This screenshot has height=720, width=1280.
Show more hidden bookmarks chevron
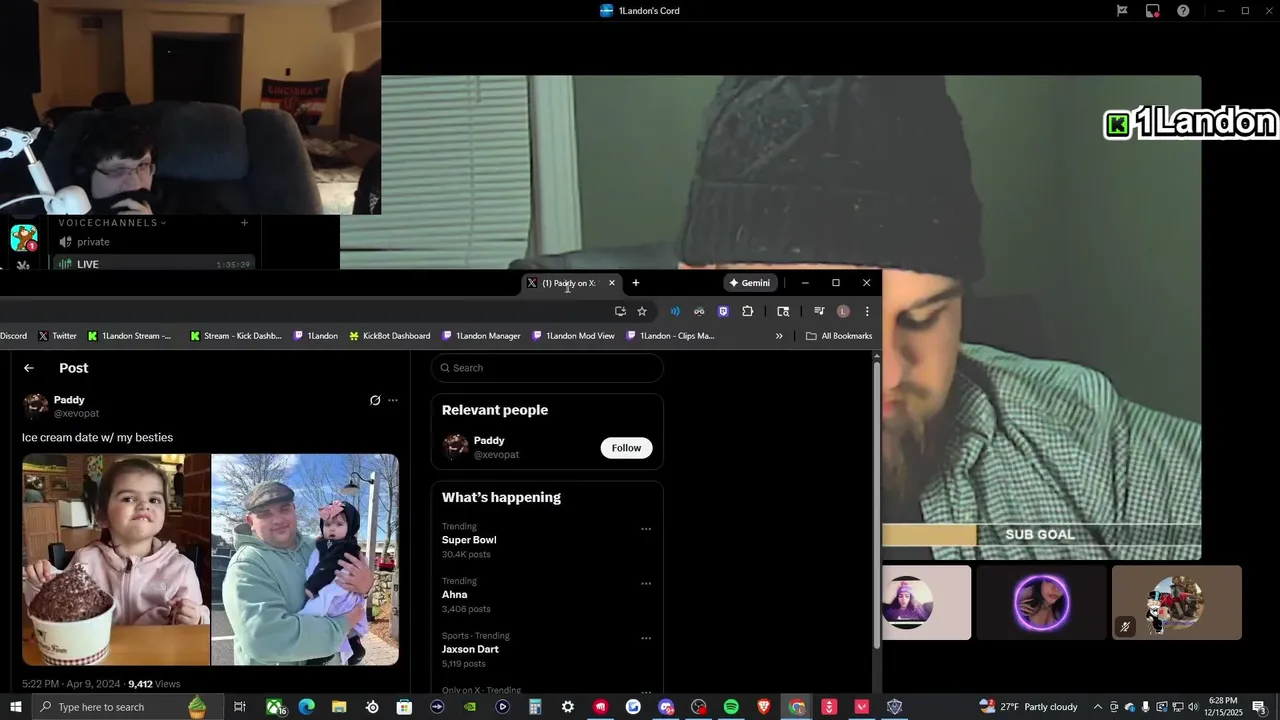[x=779, y=336]
